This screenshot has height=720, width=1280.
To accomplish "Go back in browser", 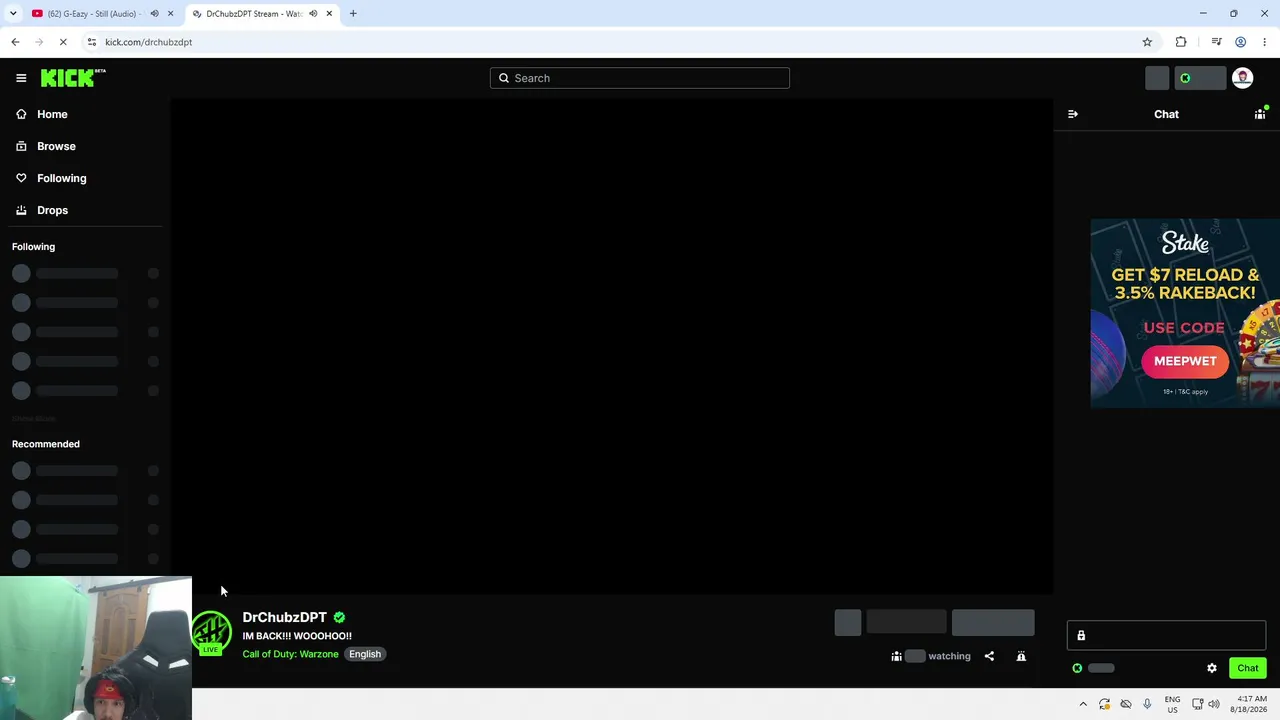I will coord(15,42).
